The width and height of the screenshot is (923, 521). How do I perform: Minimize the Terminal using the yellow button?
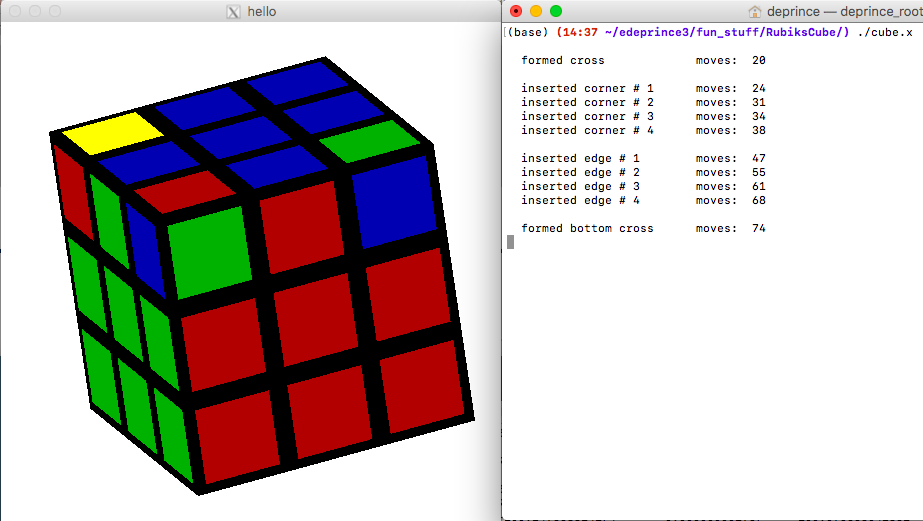tap(536, 11)
